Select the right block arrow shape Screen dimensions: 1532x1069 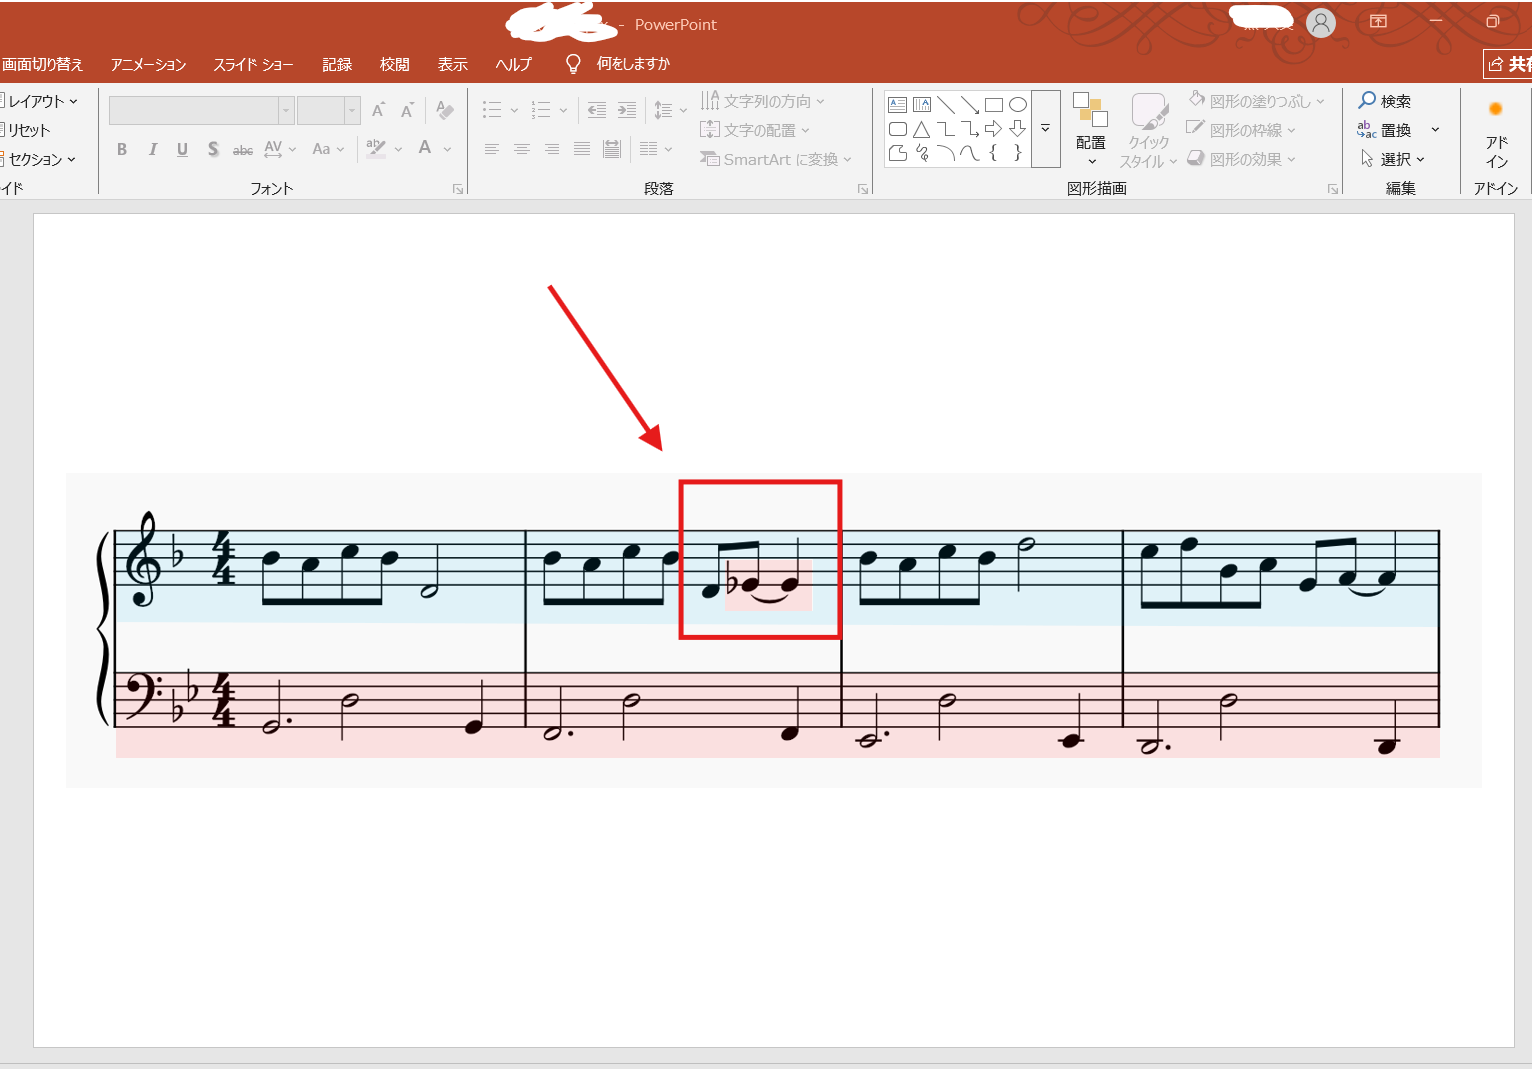tap(994, 129)
